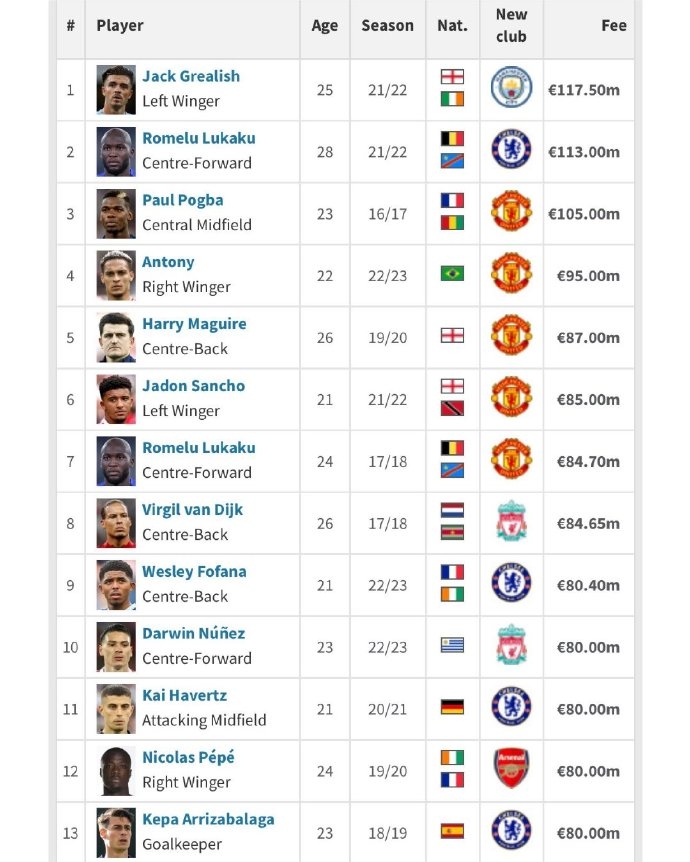Image resolution: width=690 pixels, height=862 pixels.
Task: Sort table by Age column header
Action: (x=324, y=26)
